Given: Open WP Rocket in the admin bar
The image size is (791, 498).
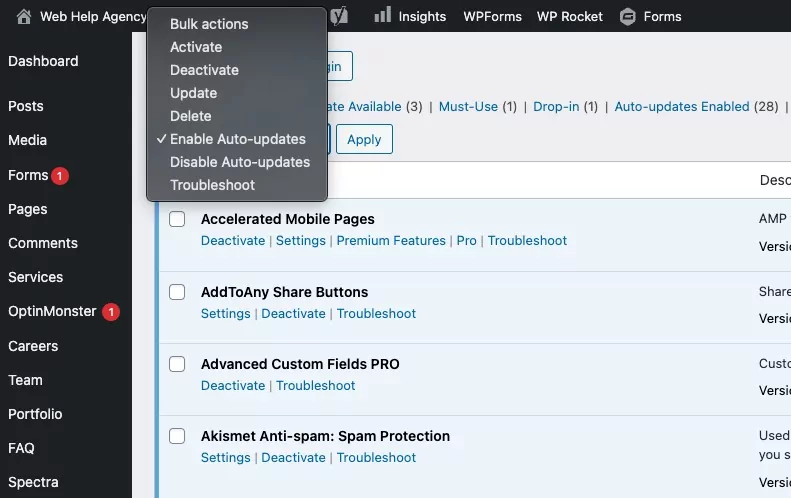Looking at the screenshot, I should point(570,17).
